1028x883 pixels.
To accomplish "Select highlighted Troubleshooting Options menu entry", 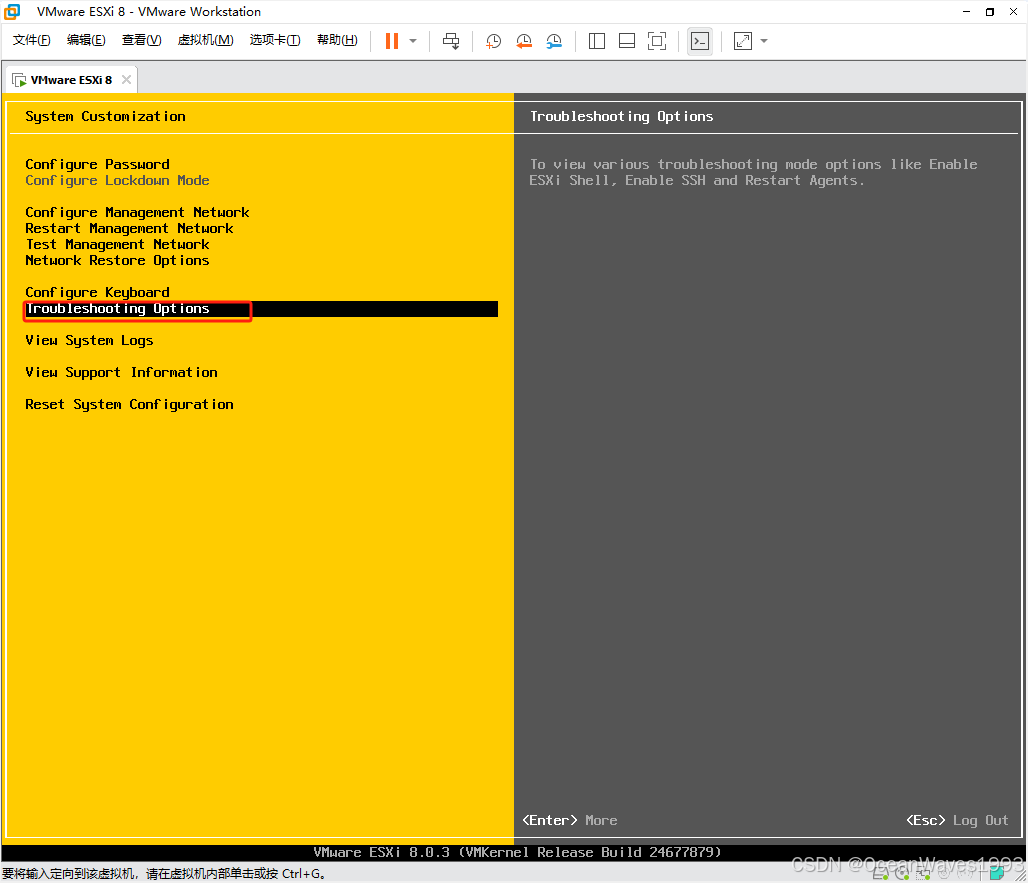I will 261,309.
